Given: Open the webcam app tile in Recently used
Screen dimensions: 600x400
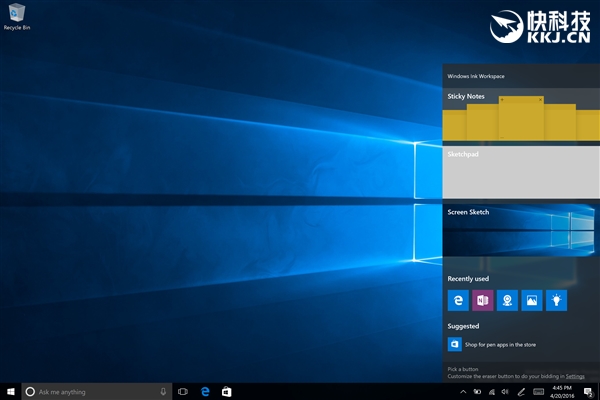Looking at the screenshot, I should pos(507,300).
